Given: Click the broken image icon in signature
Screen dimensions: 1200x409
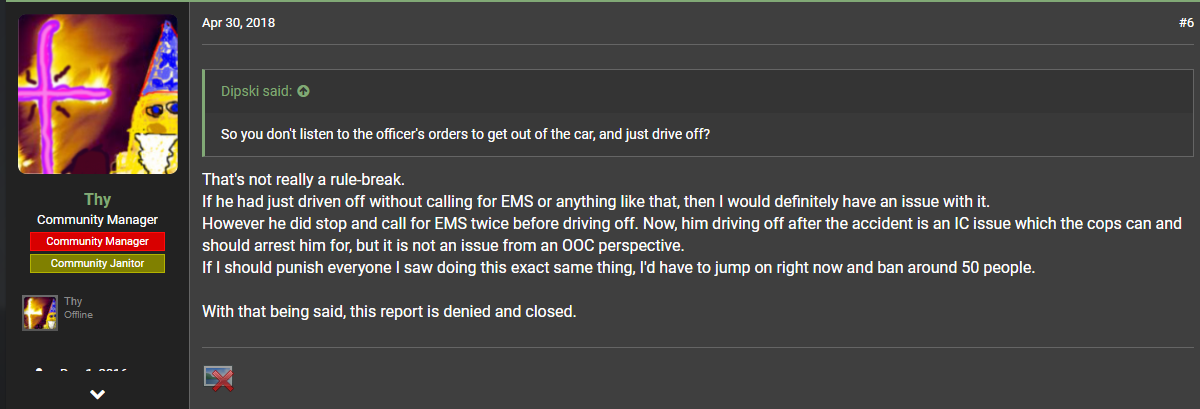Looking at the screenshot, I should [x=217, y=378].
